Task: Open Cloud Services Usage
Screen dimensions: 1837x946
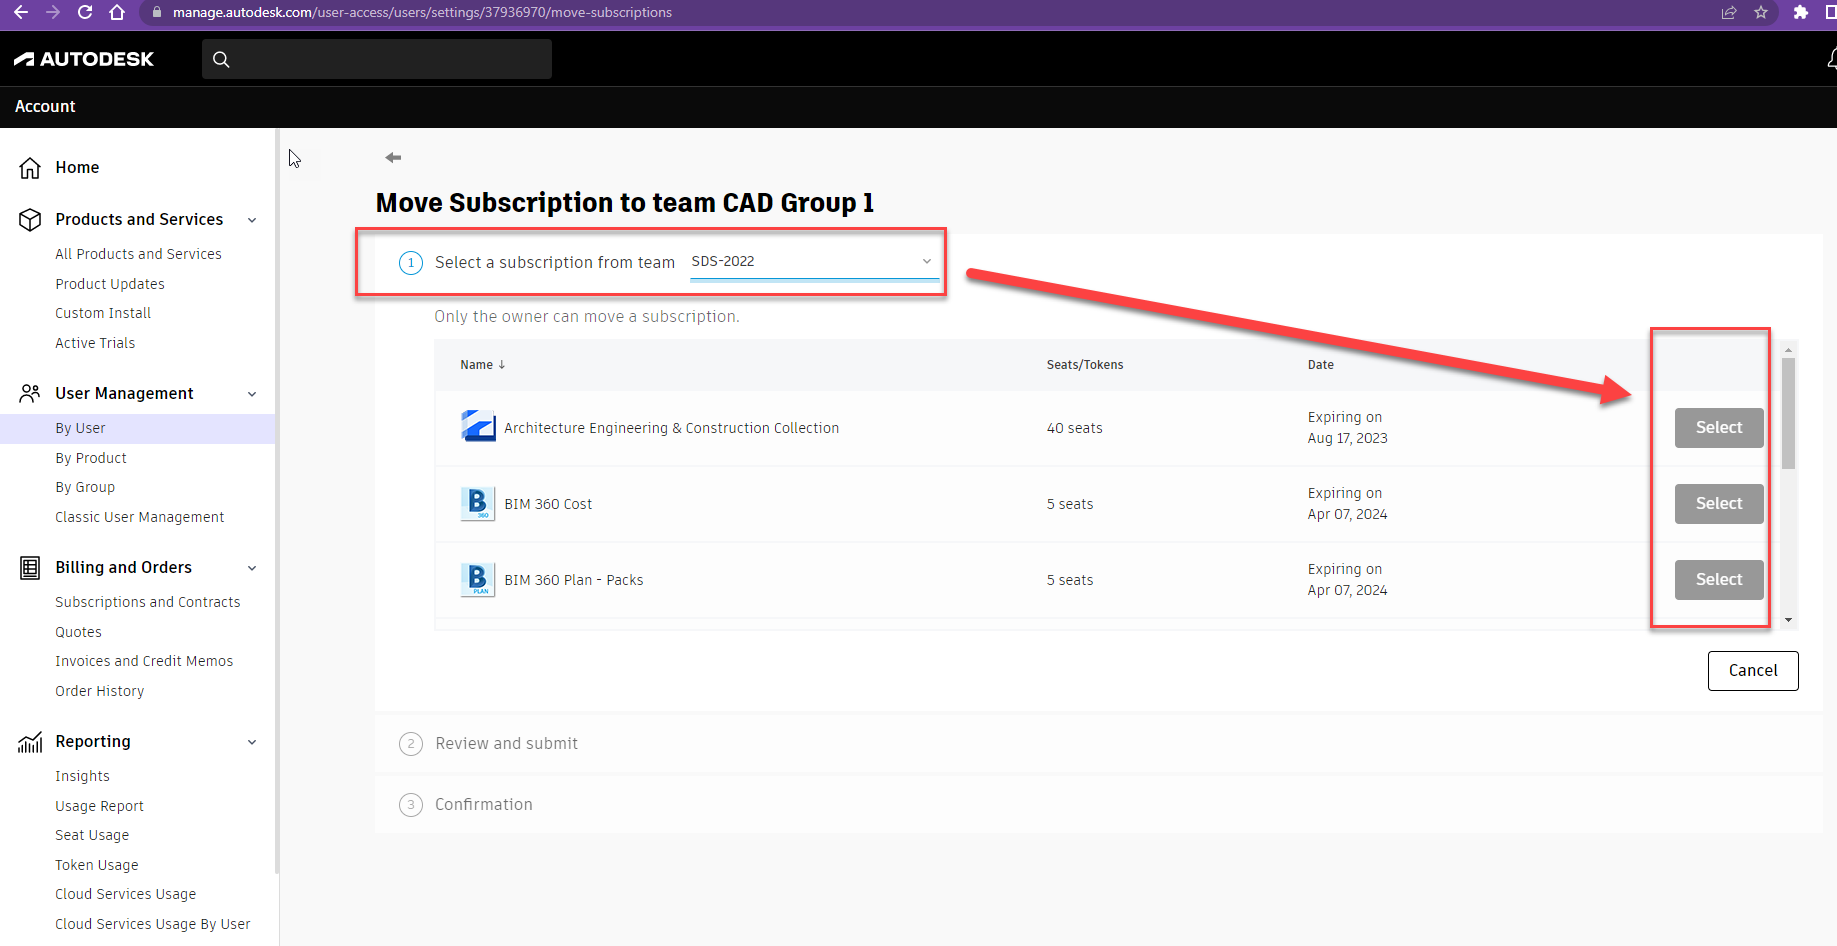Action: 125,894
